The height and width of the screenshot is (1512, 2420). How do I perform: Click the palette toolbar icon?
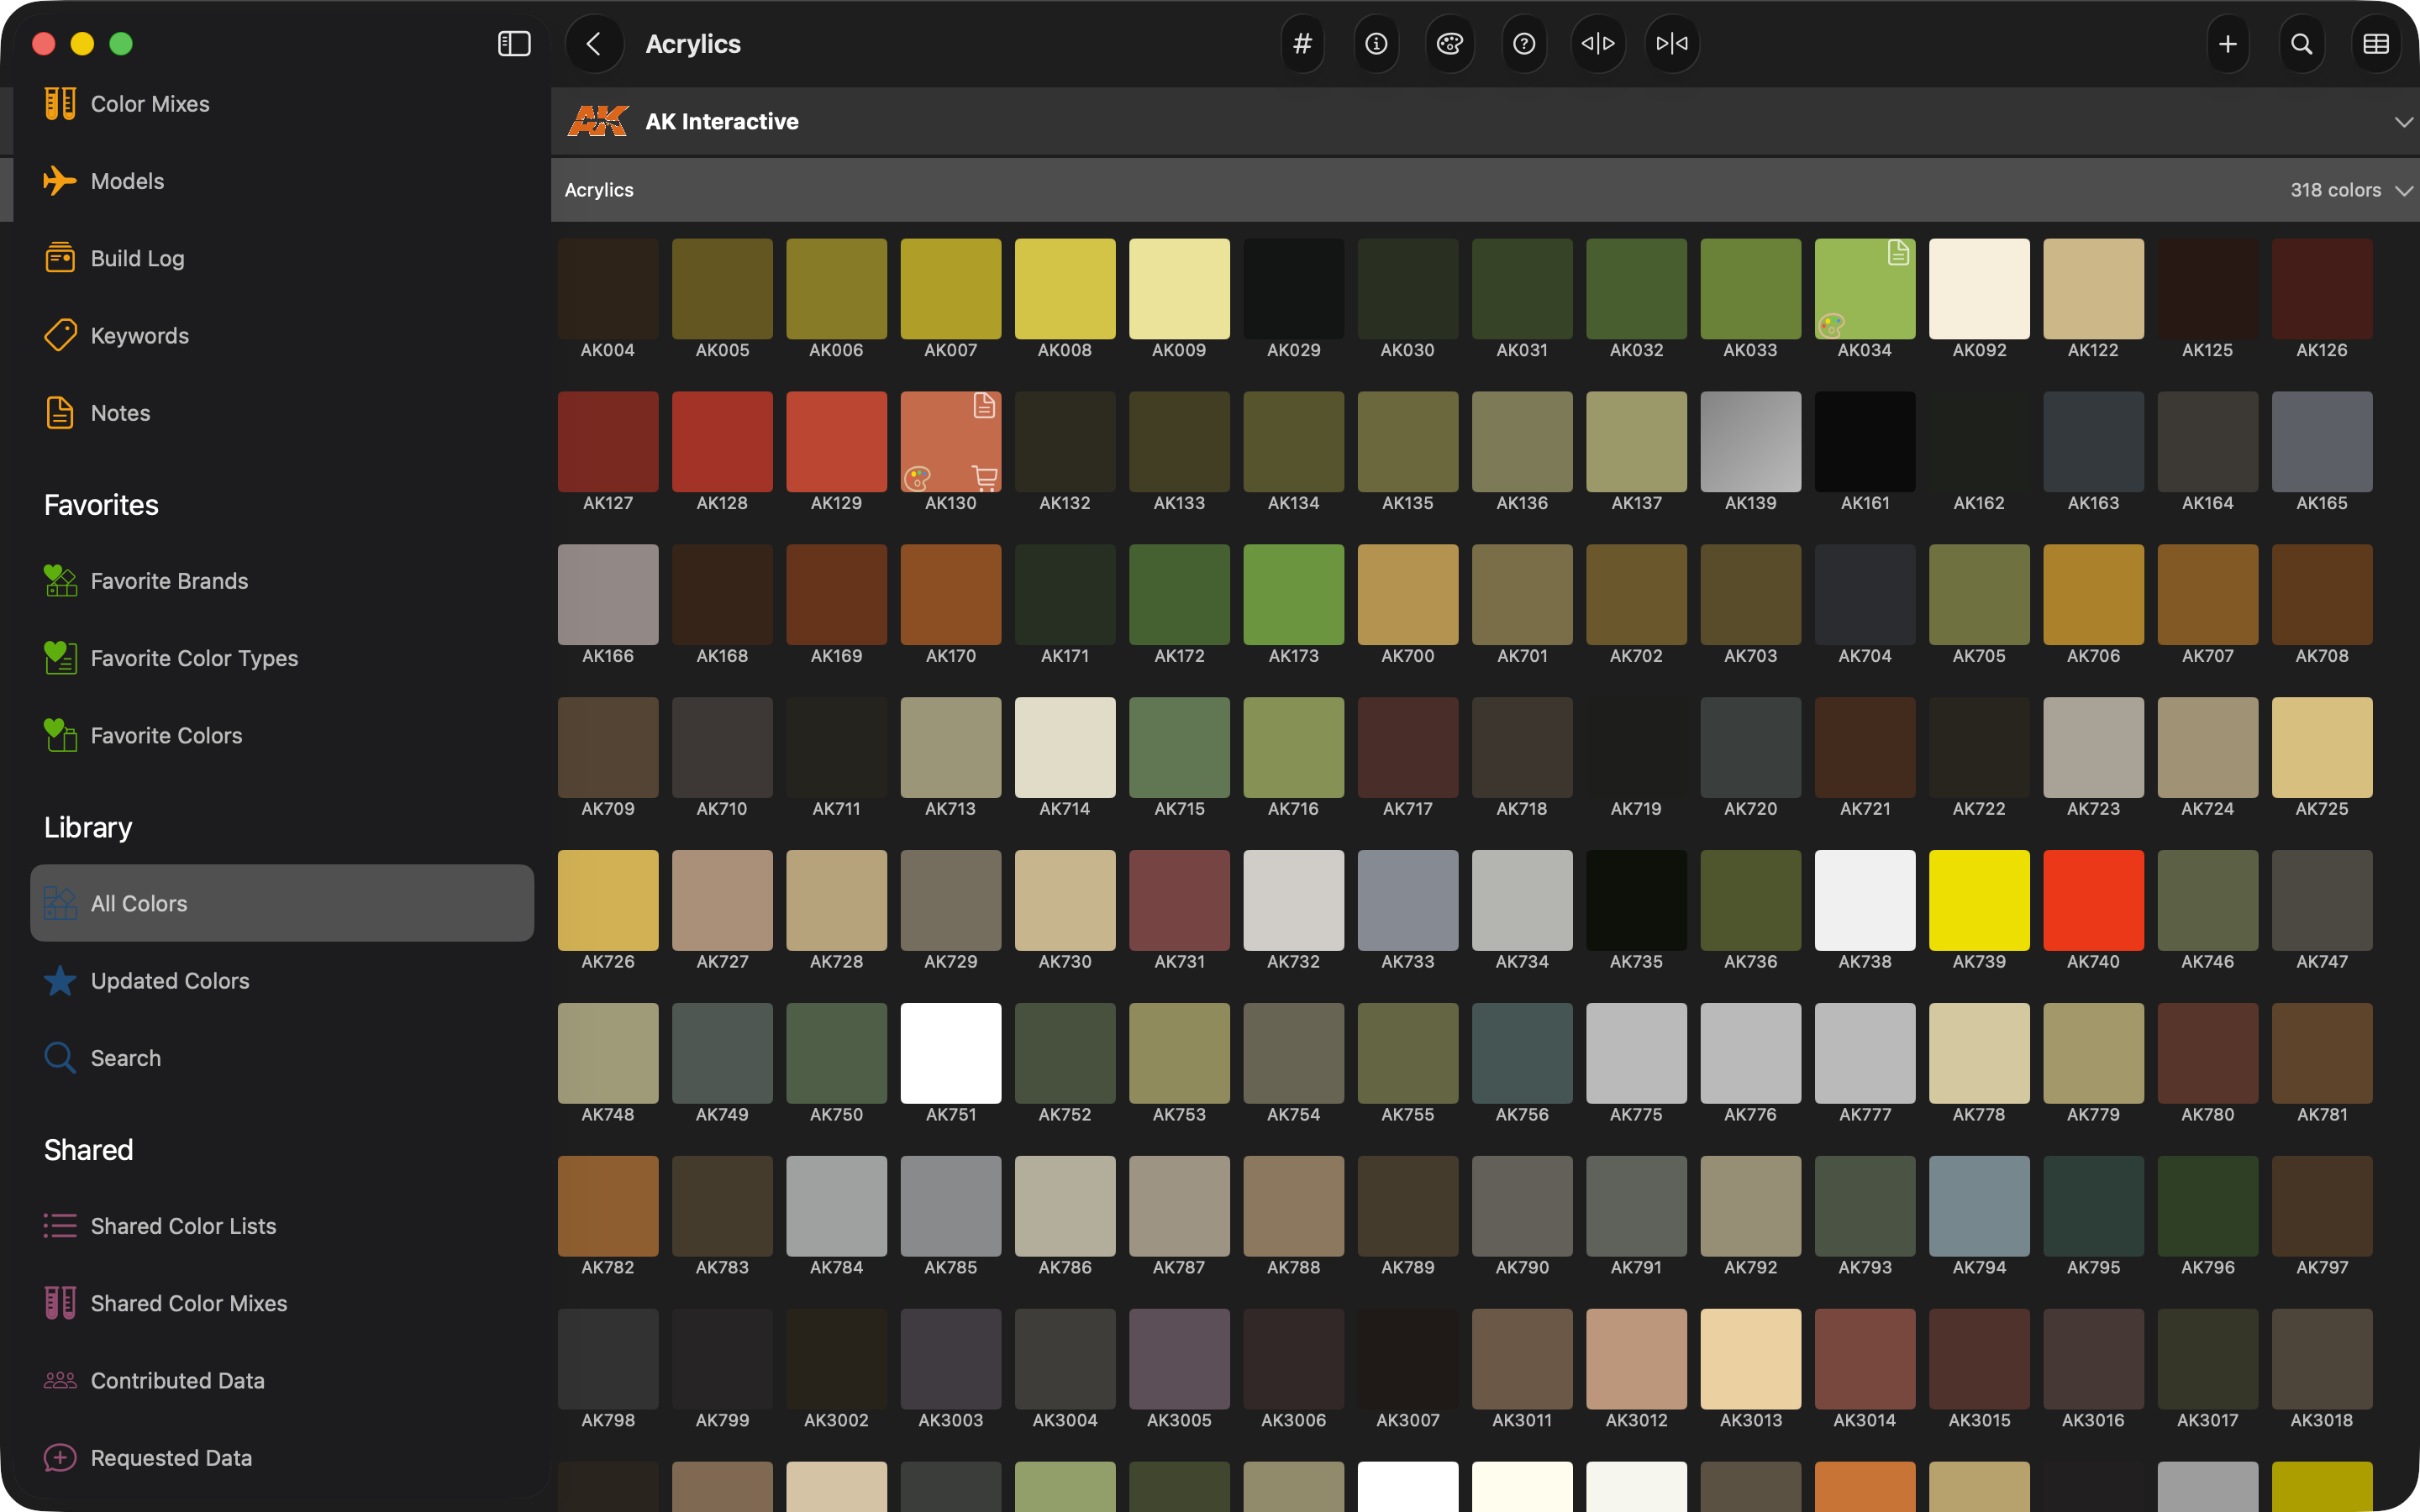click(1450, 44)
